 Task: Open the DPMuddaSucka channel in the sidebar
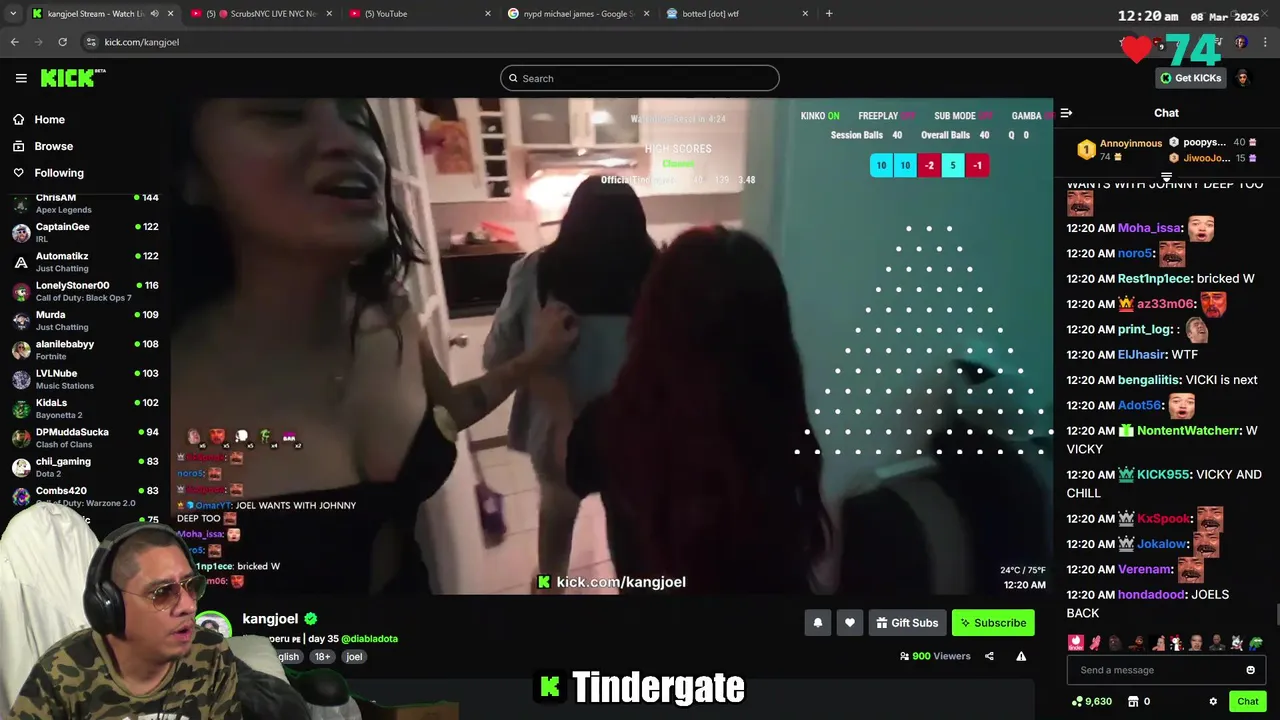coord(85,437)
